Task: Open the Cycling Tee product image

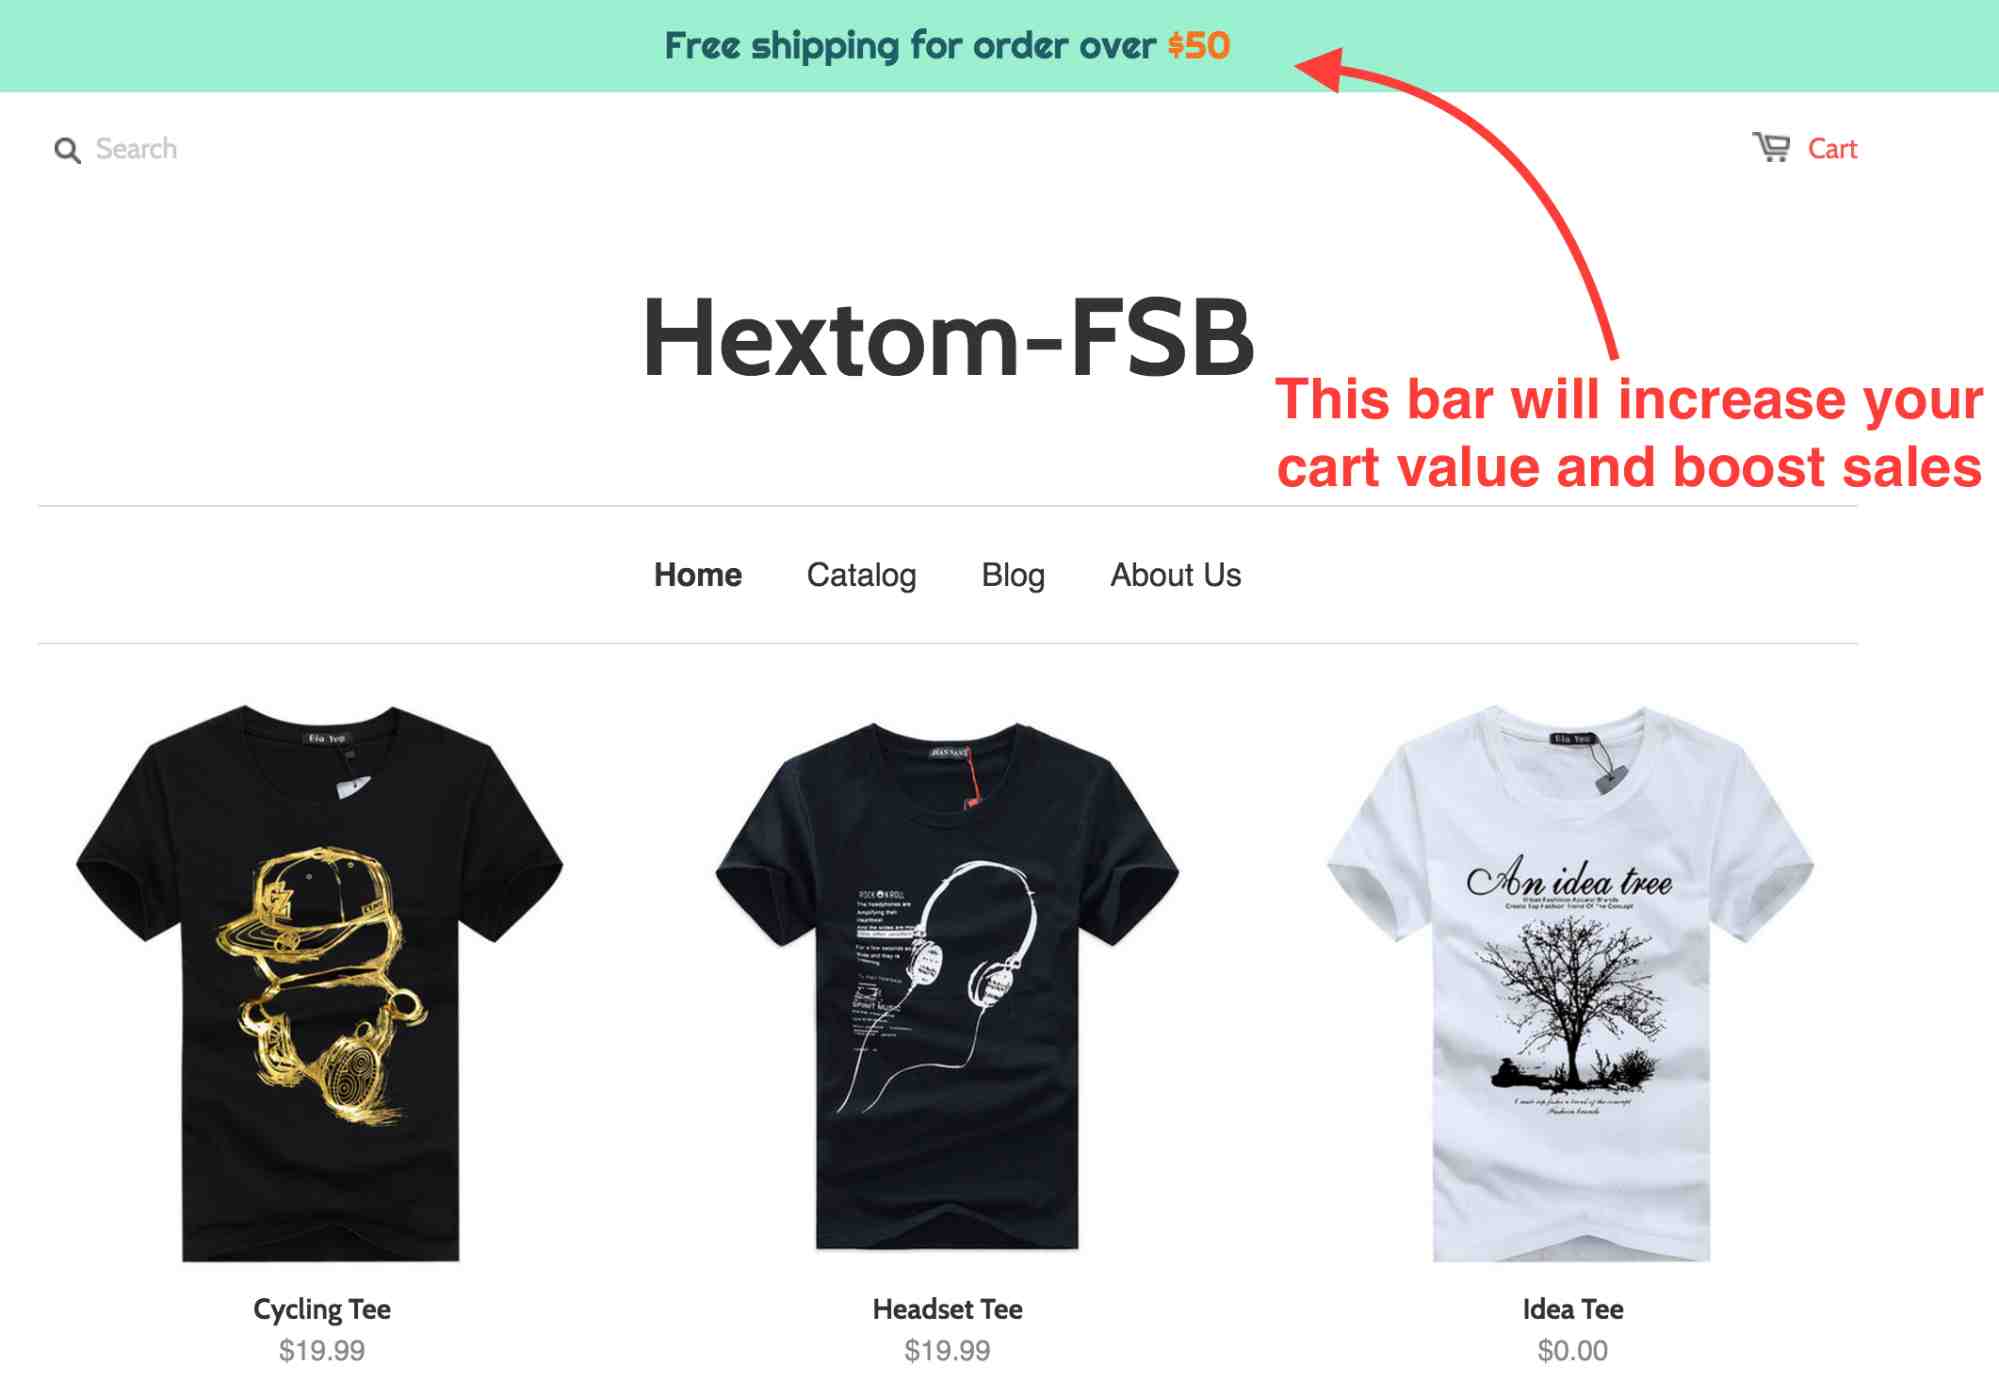Action: pos(320,984)
